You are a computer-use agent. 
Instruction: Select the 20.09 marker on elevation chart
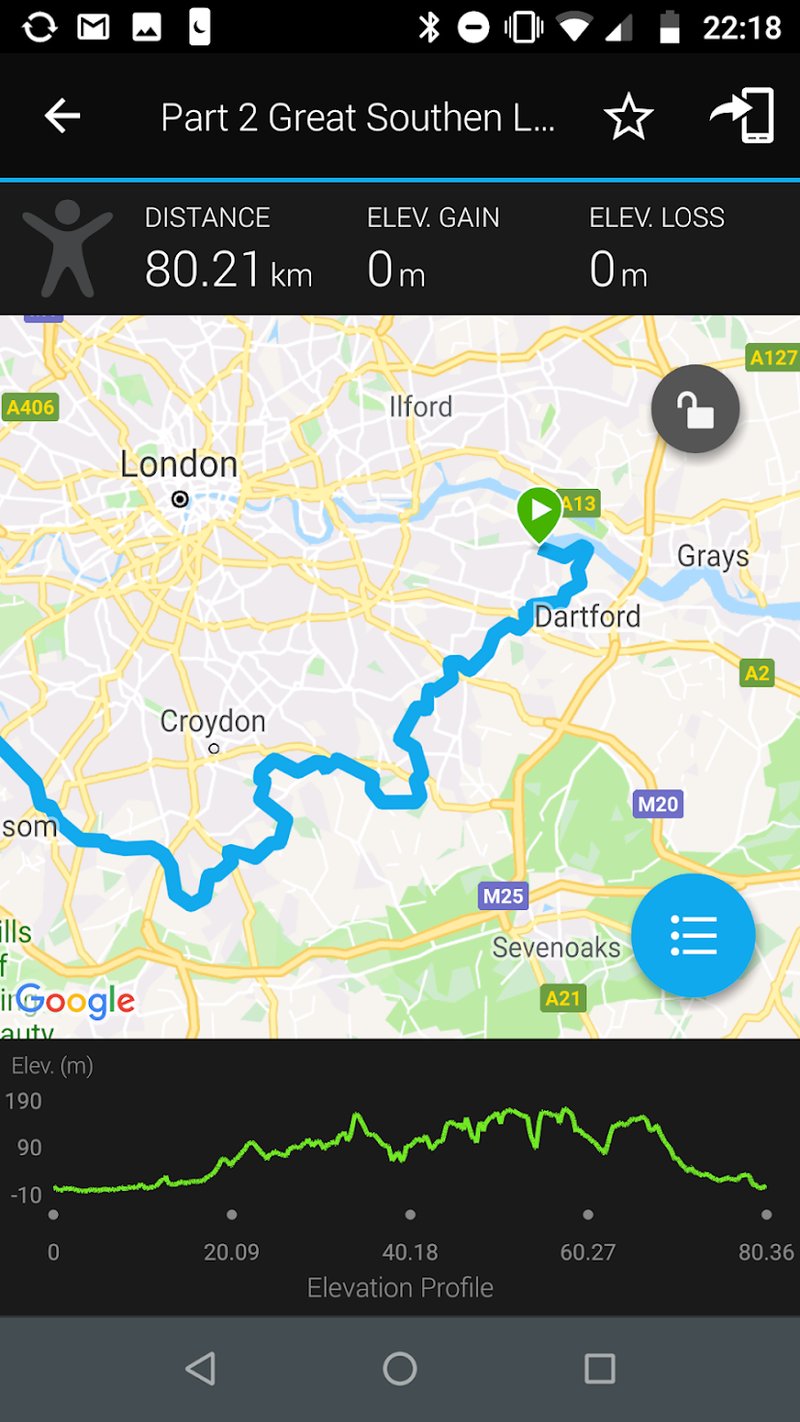pos(232,1215)
